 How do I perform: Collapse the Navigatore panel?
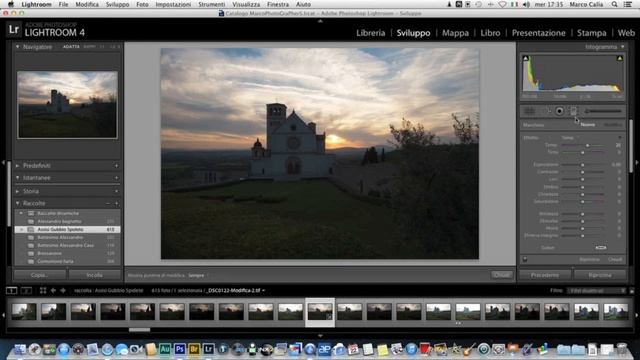18,47
